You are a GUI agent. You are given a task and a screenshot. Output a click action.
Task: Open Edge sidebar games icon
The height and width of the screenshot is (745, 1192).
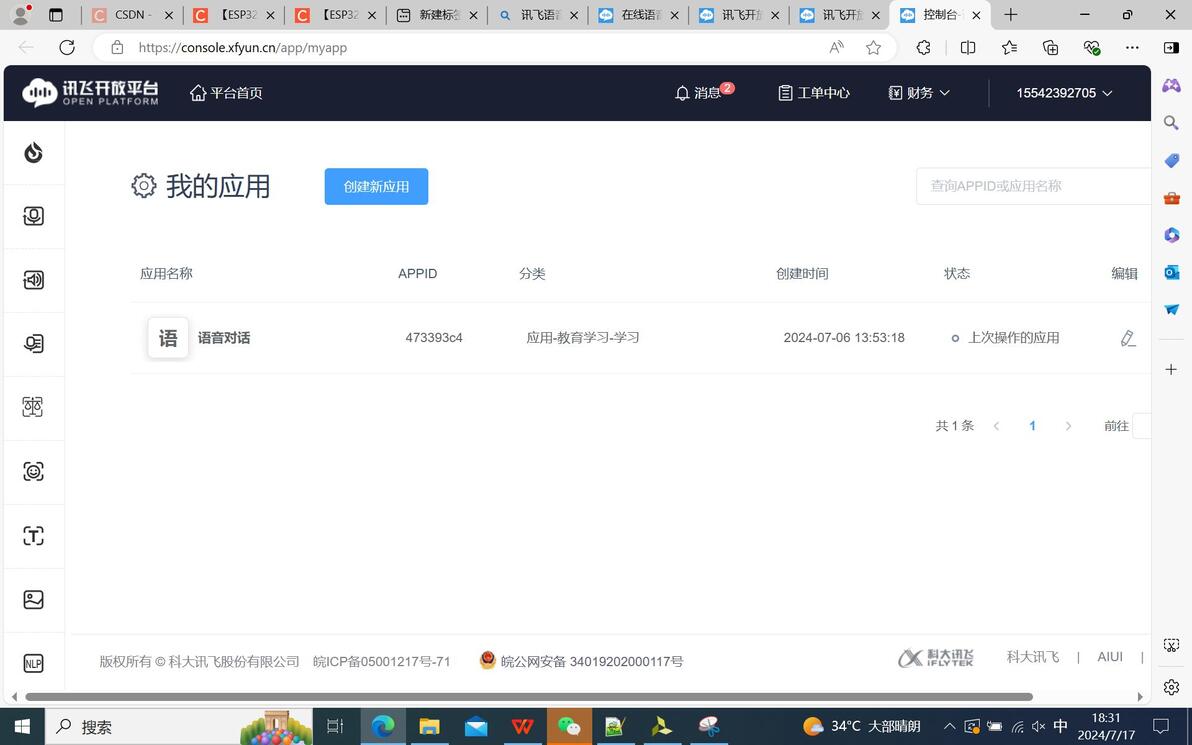1171,84
